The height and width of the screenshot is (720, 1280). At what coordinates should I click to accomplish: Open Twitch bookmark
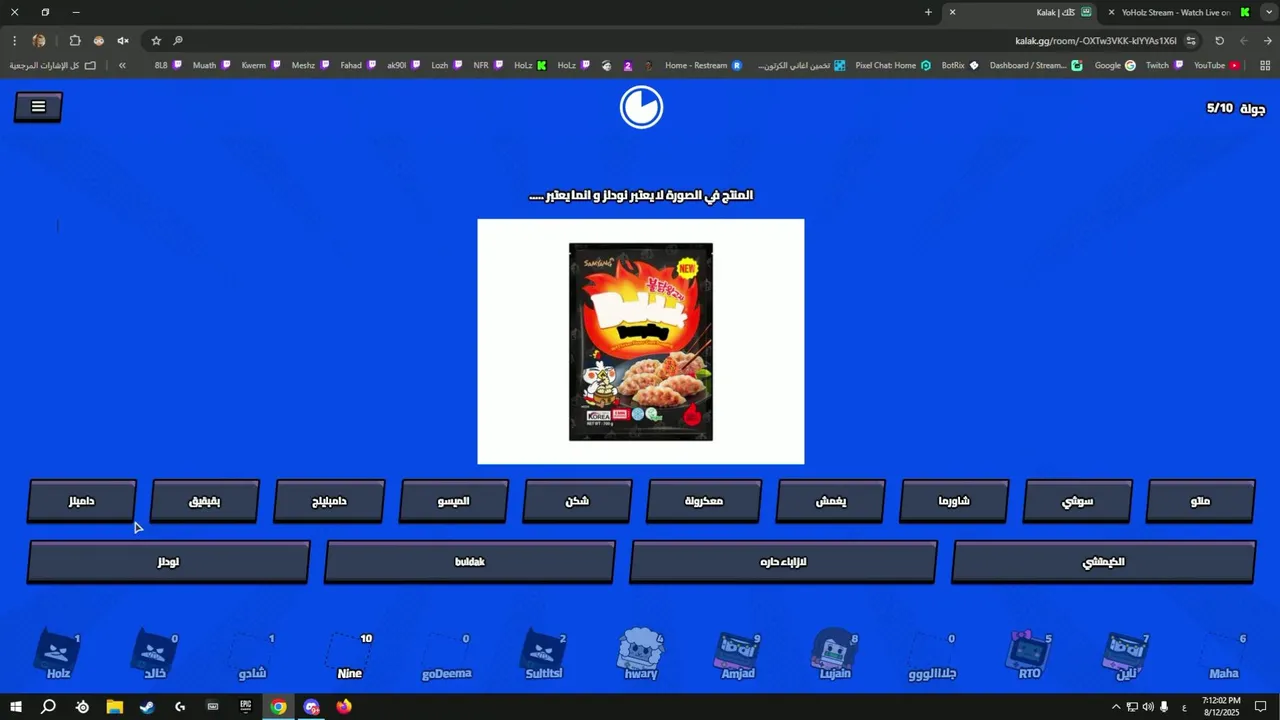[1165, 65]
